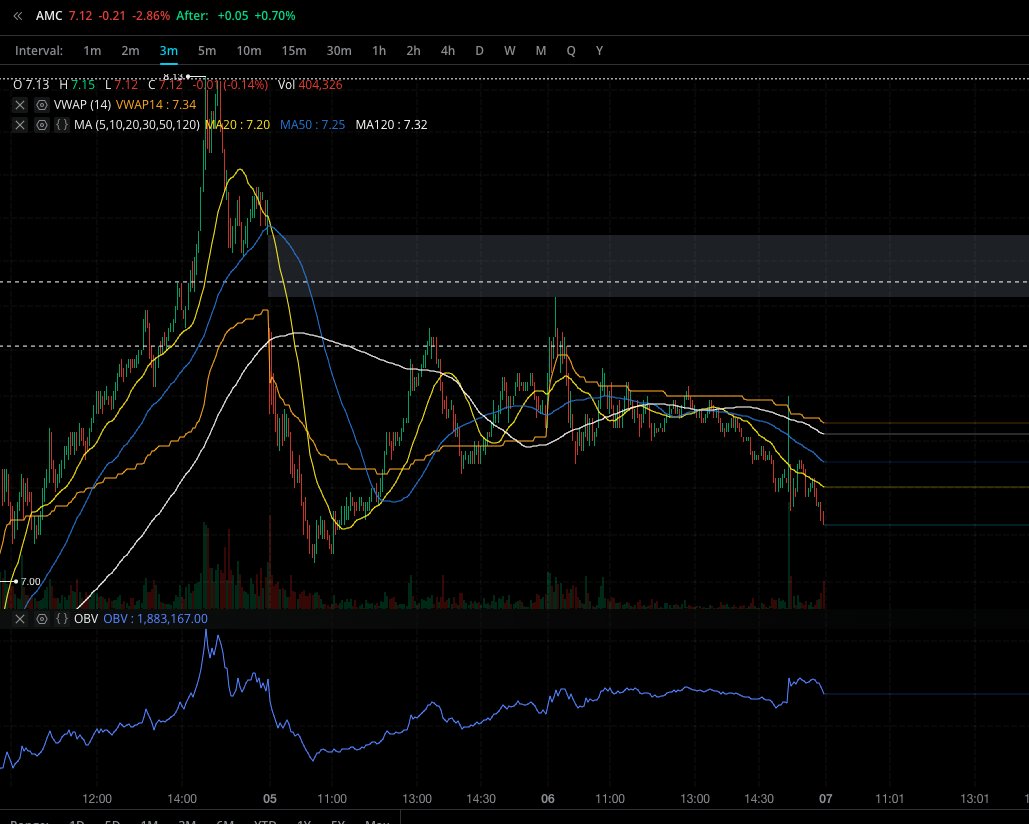Switch to the 30m interval
1029x824 pixels.
339,51
